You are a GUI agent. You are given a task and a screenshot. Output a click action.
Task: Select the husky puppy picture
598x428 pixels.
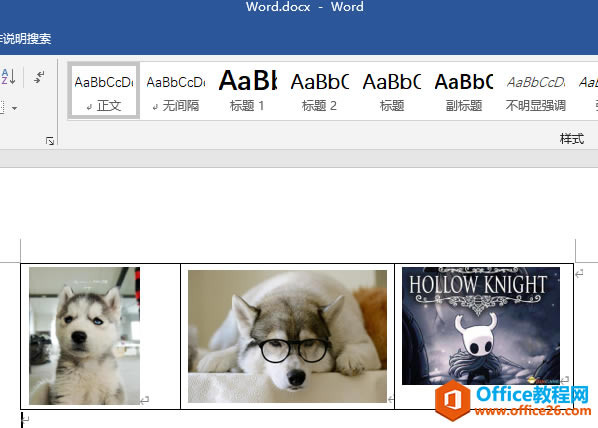[84, 336]
